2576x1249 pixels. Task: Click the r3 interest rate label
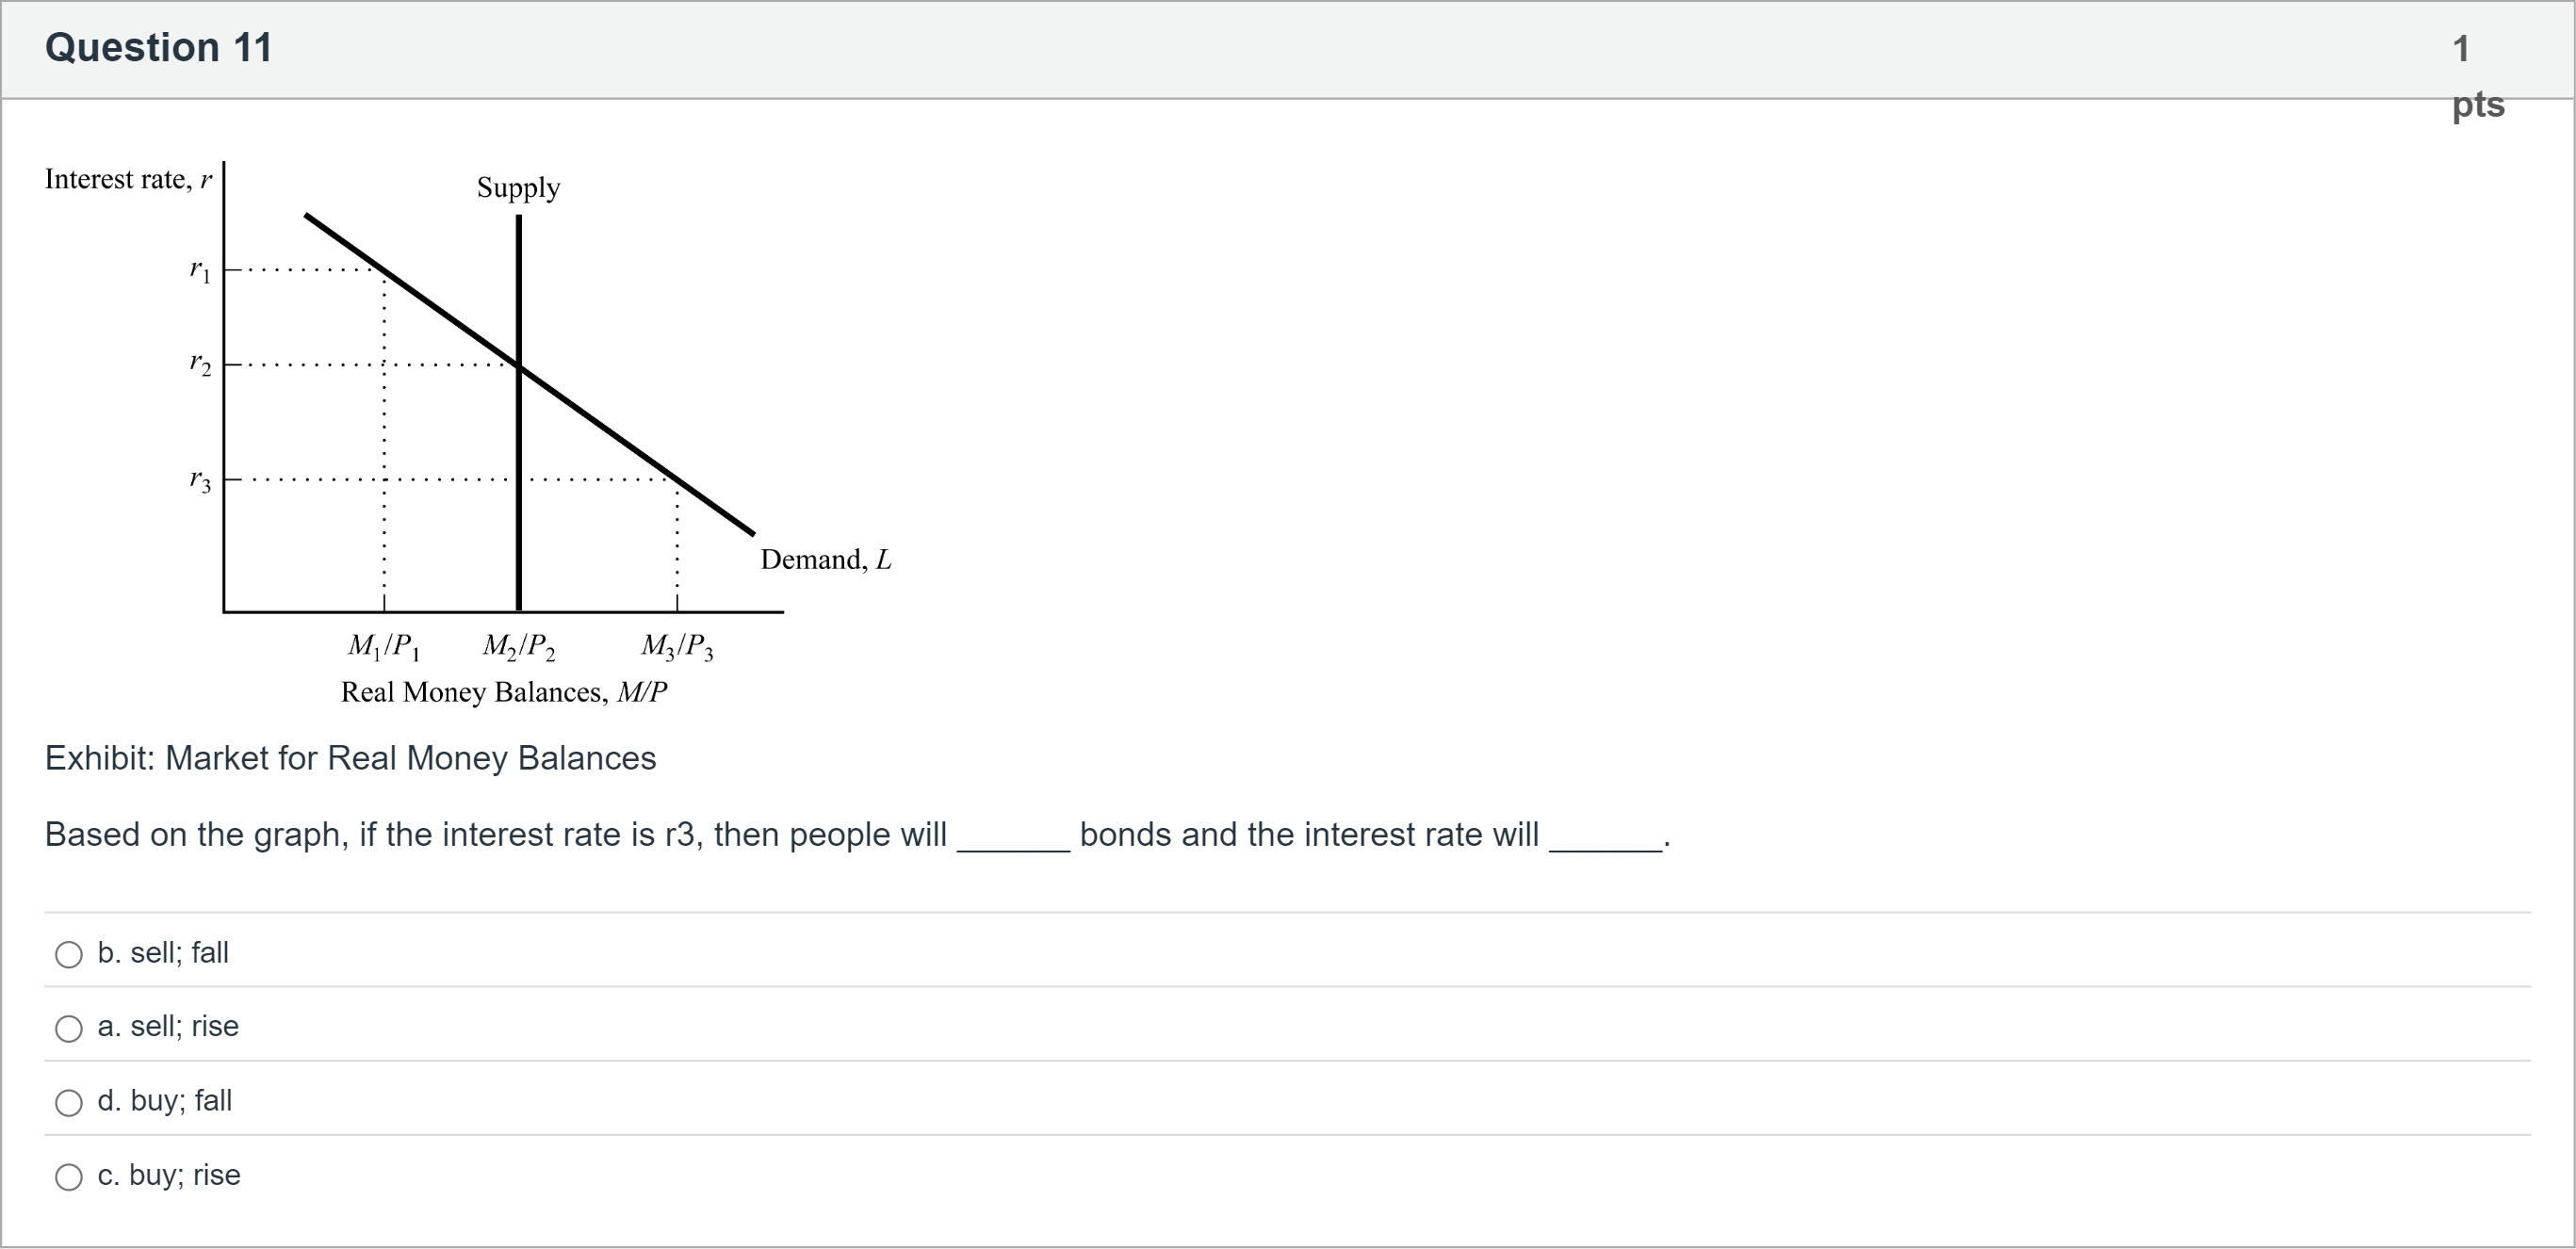(200, 481)
